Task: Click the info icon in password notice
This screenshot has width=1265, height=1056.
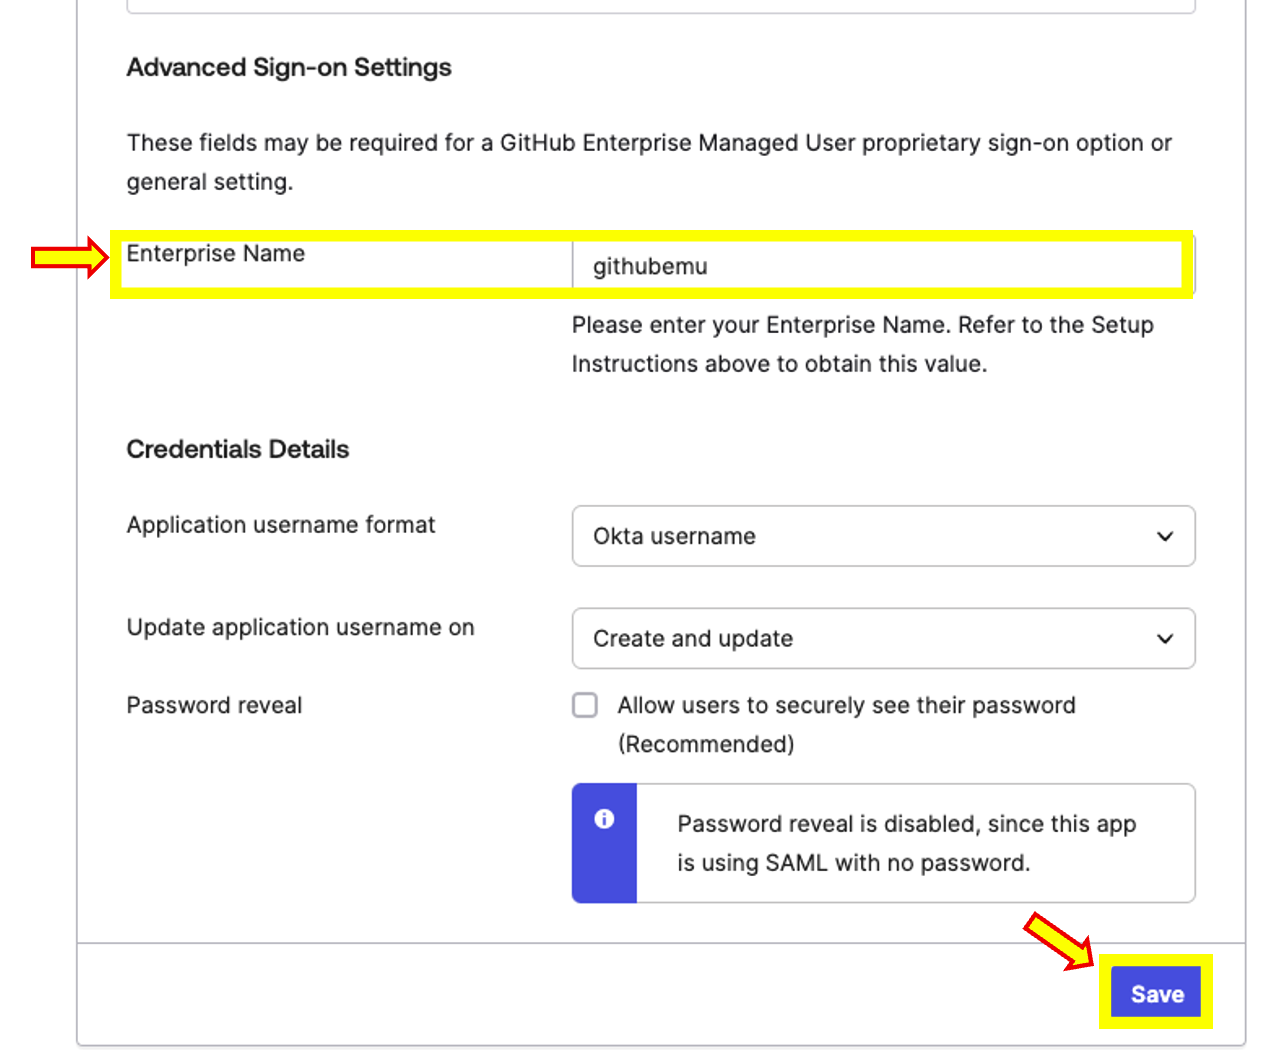Action: tap(604, 819)
